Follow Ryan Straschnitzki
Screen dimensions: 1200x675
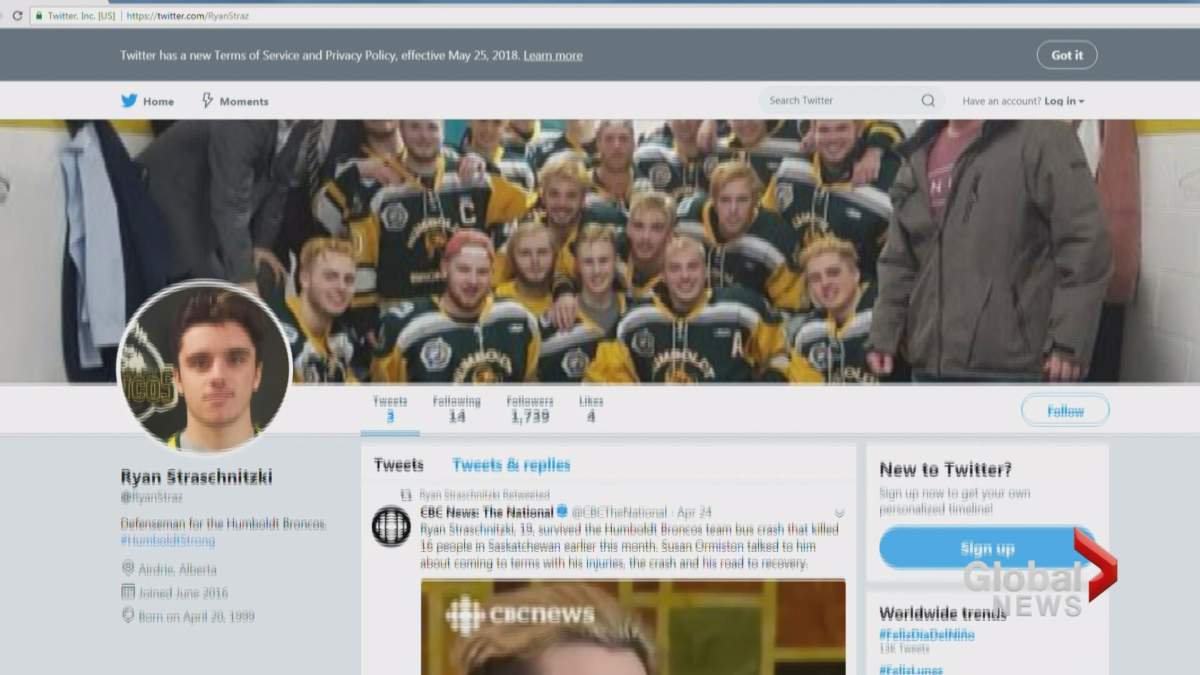(1065, 411)
